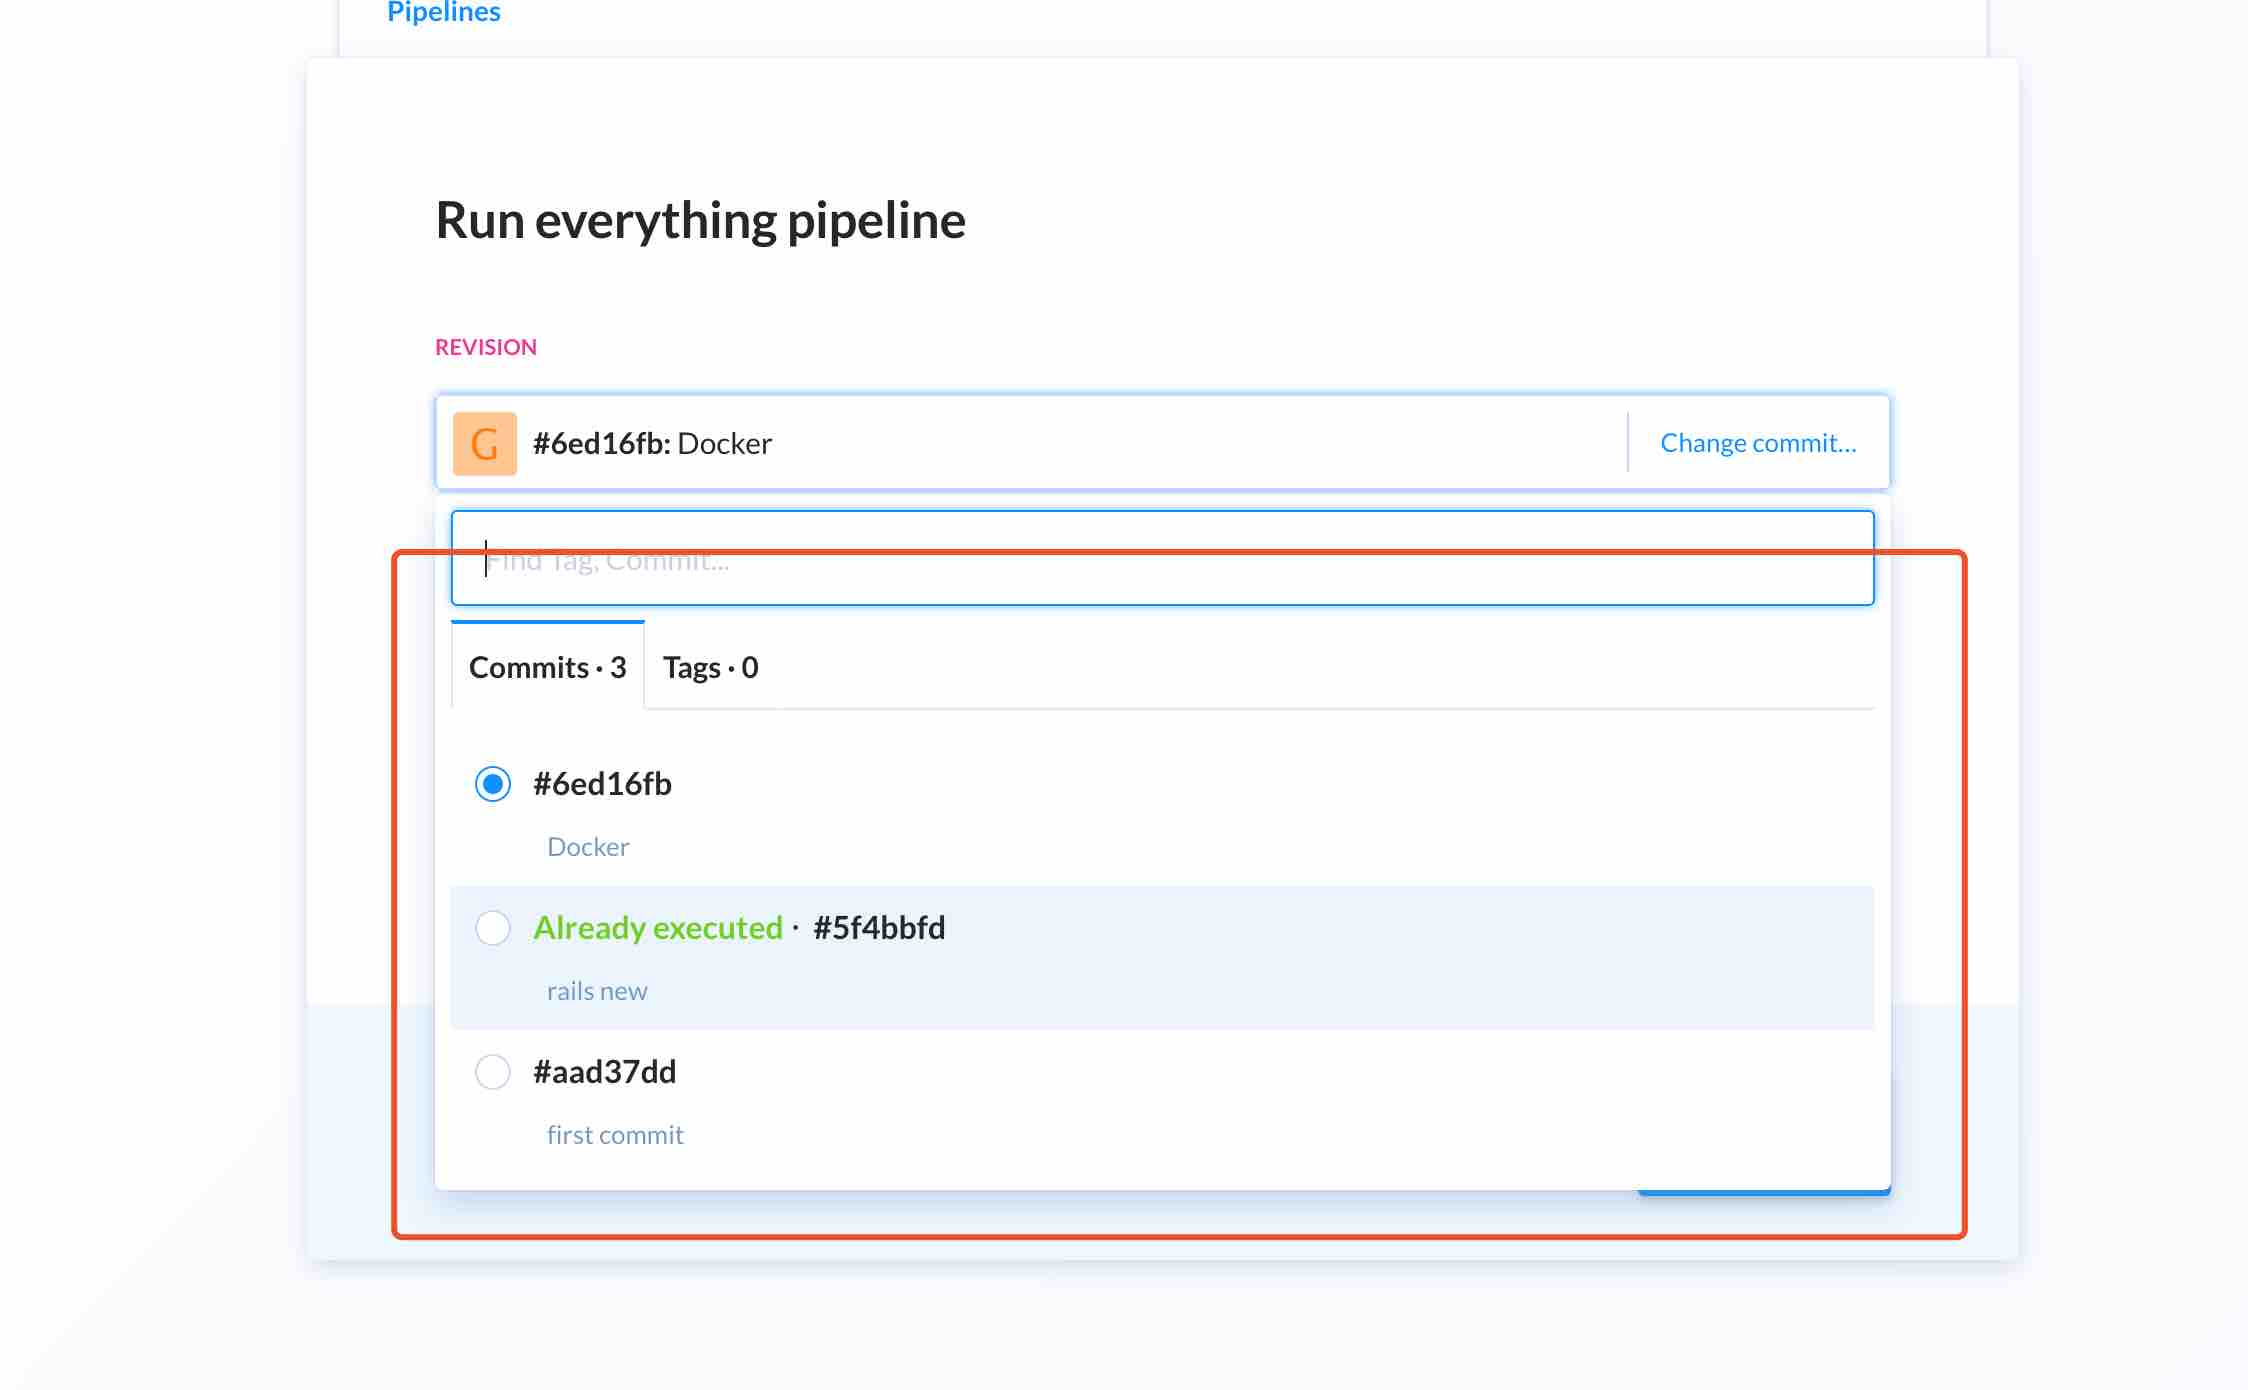This screenshot has height=1390, width=2248.
Task: Select the #6ed16fb commit radio button
Action: 492,784
